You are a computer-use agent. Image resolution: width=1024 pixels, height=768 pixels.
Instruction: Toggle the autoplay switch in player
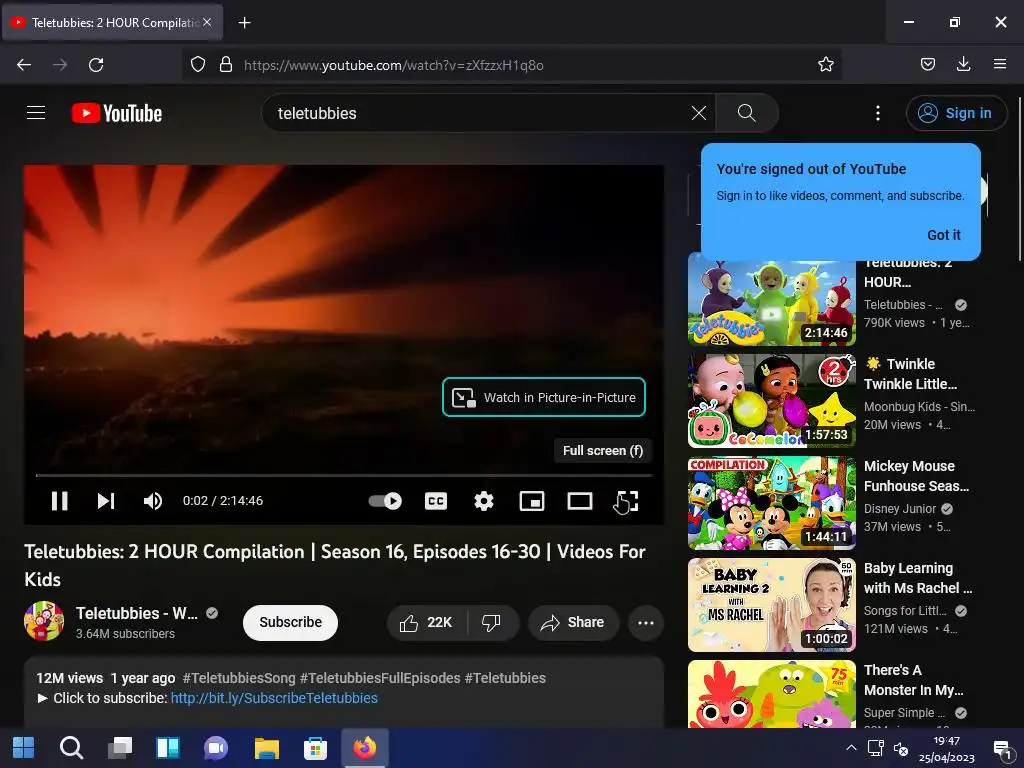385,501
